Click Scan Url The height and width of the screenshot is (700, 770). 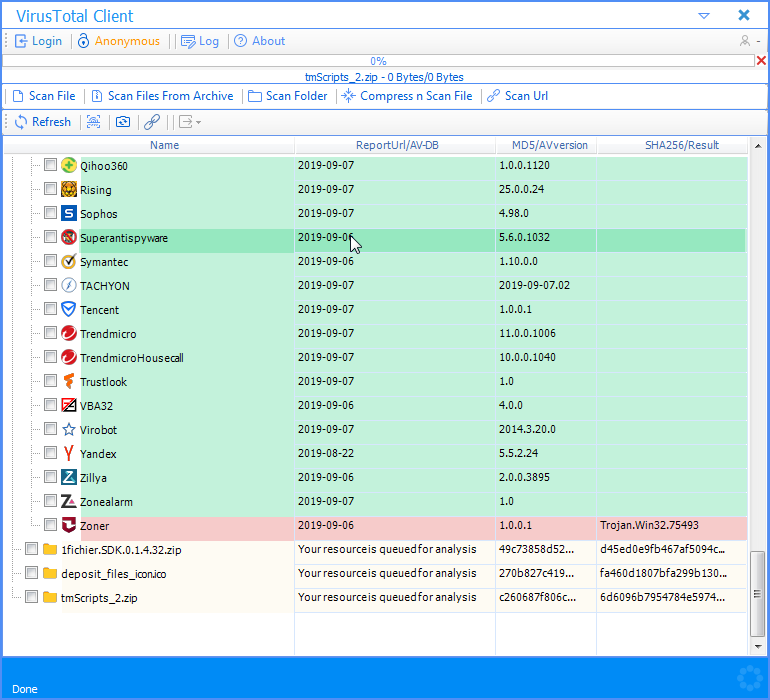(x=518, y=96)
